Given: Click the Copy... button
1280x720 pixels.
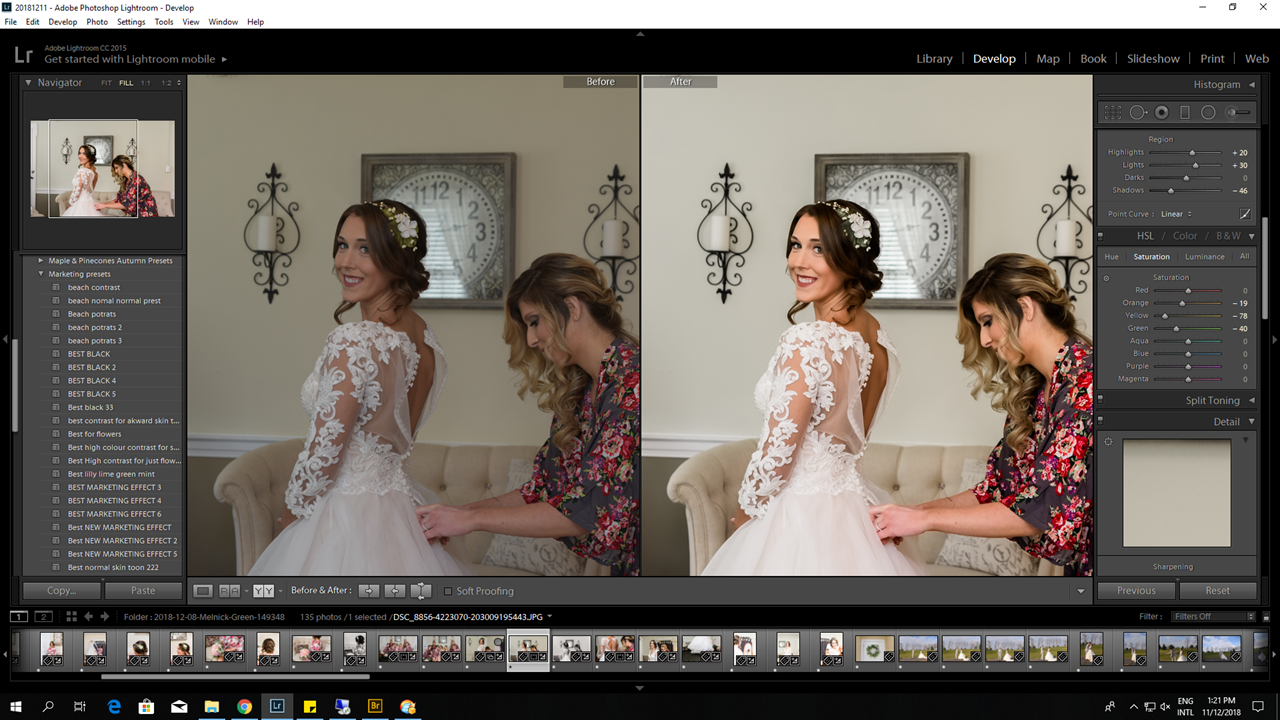Looking at the screenshot, I should coord(61,591).
